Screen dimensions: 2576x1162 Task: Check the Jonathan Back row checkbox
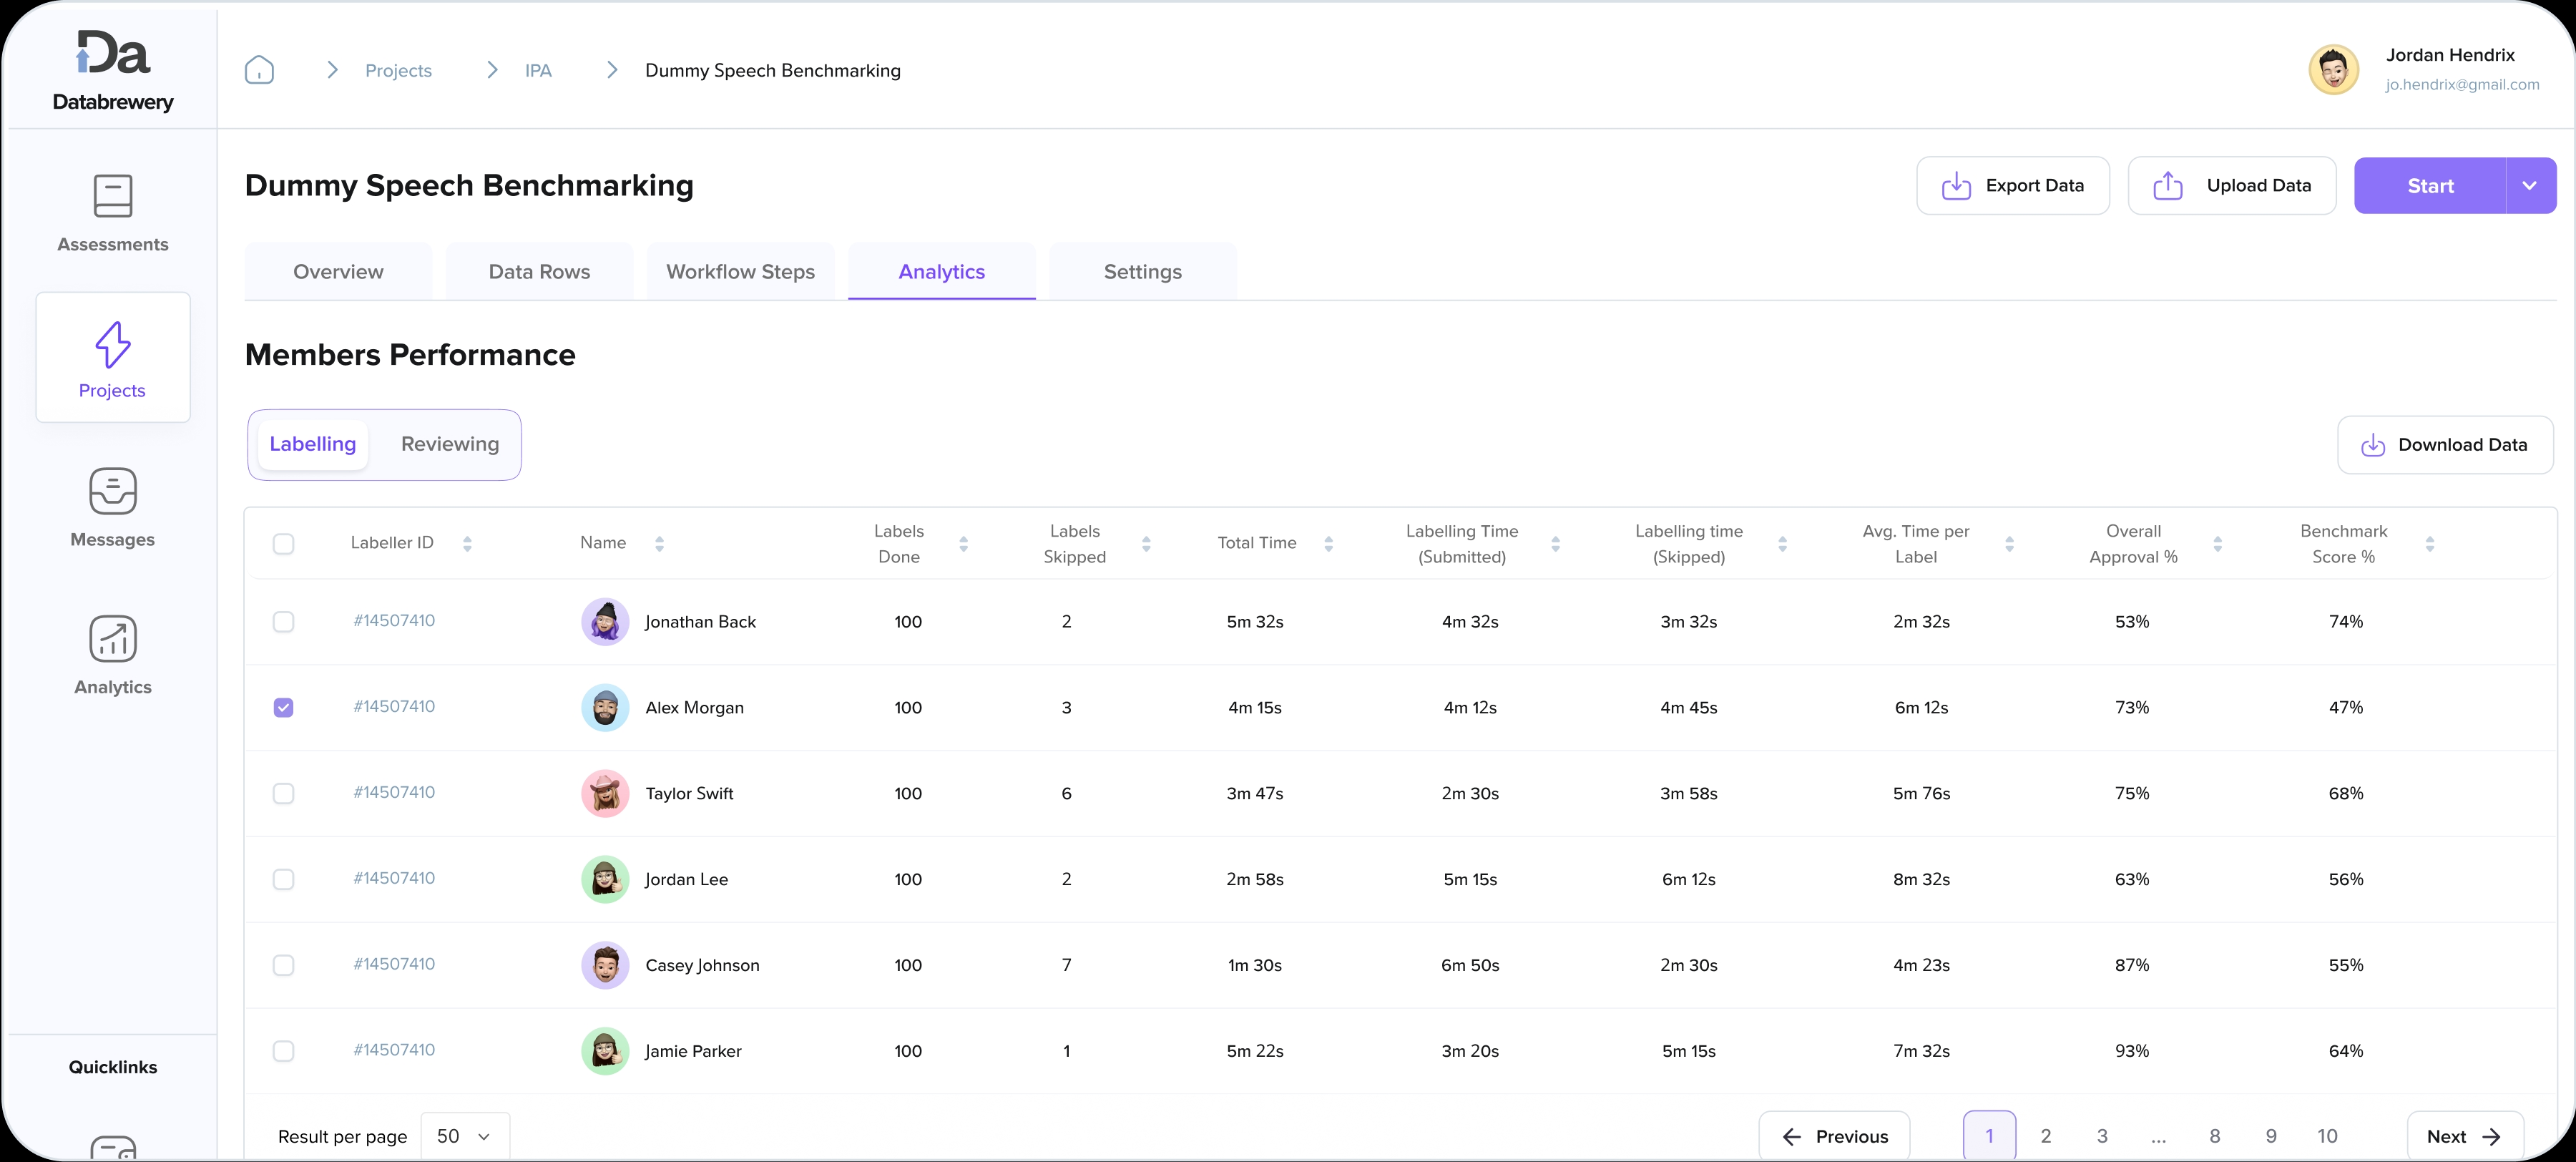click(x=284, y=622)
